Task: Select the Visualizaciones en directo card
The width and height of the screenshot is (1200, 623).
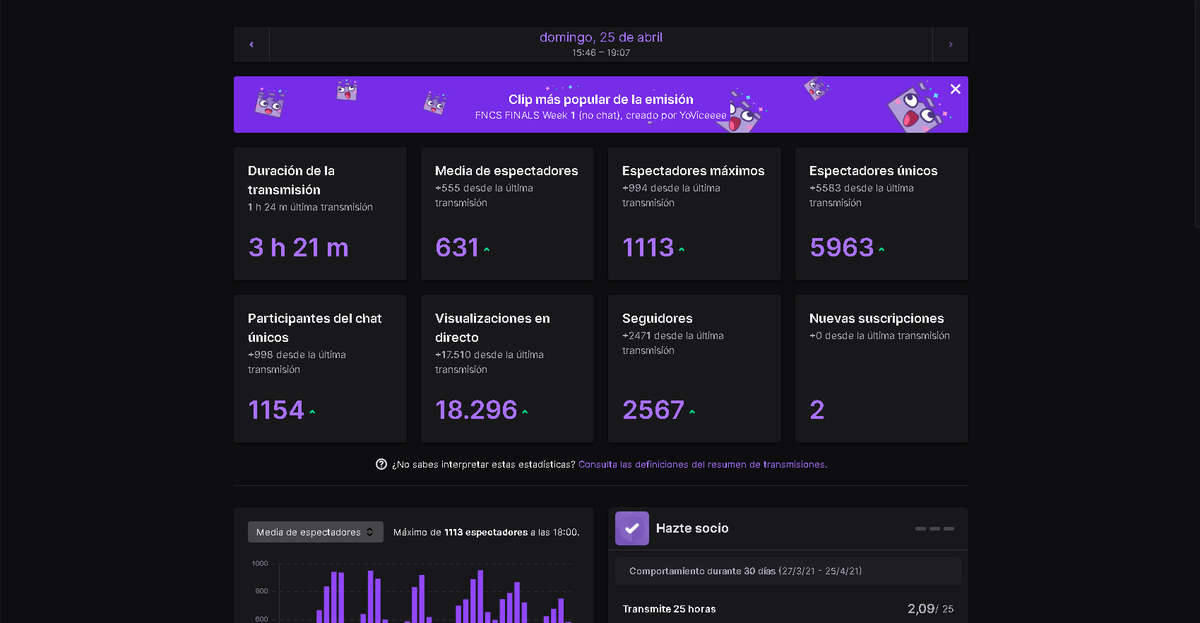Action: point(507,369)
